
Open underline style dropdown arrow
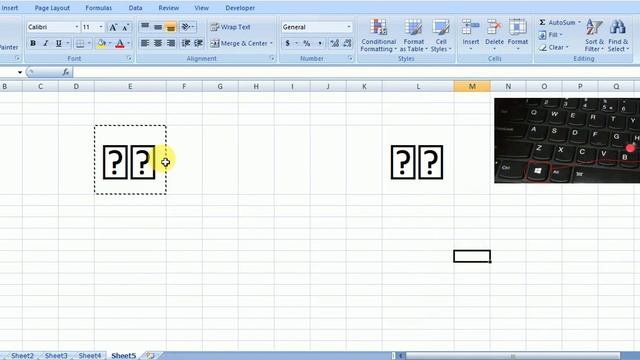(68, 43)
